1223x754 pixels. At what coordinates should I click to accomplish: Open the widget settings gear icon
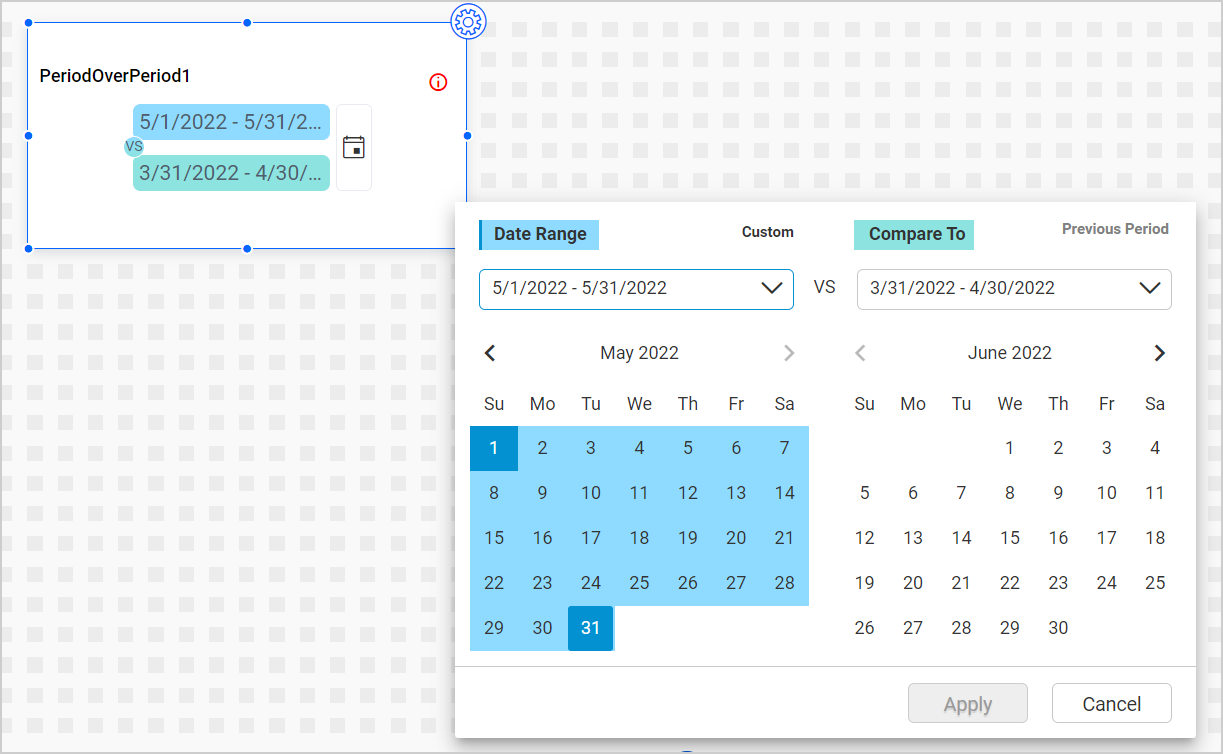tap(469, 22)
